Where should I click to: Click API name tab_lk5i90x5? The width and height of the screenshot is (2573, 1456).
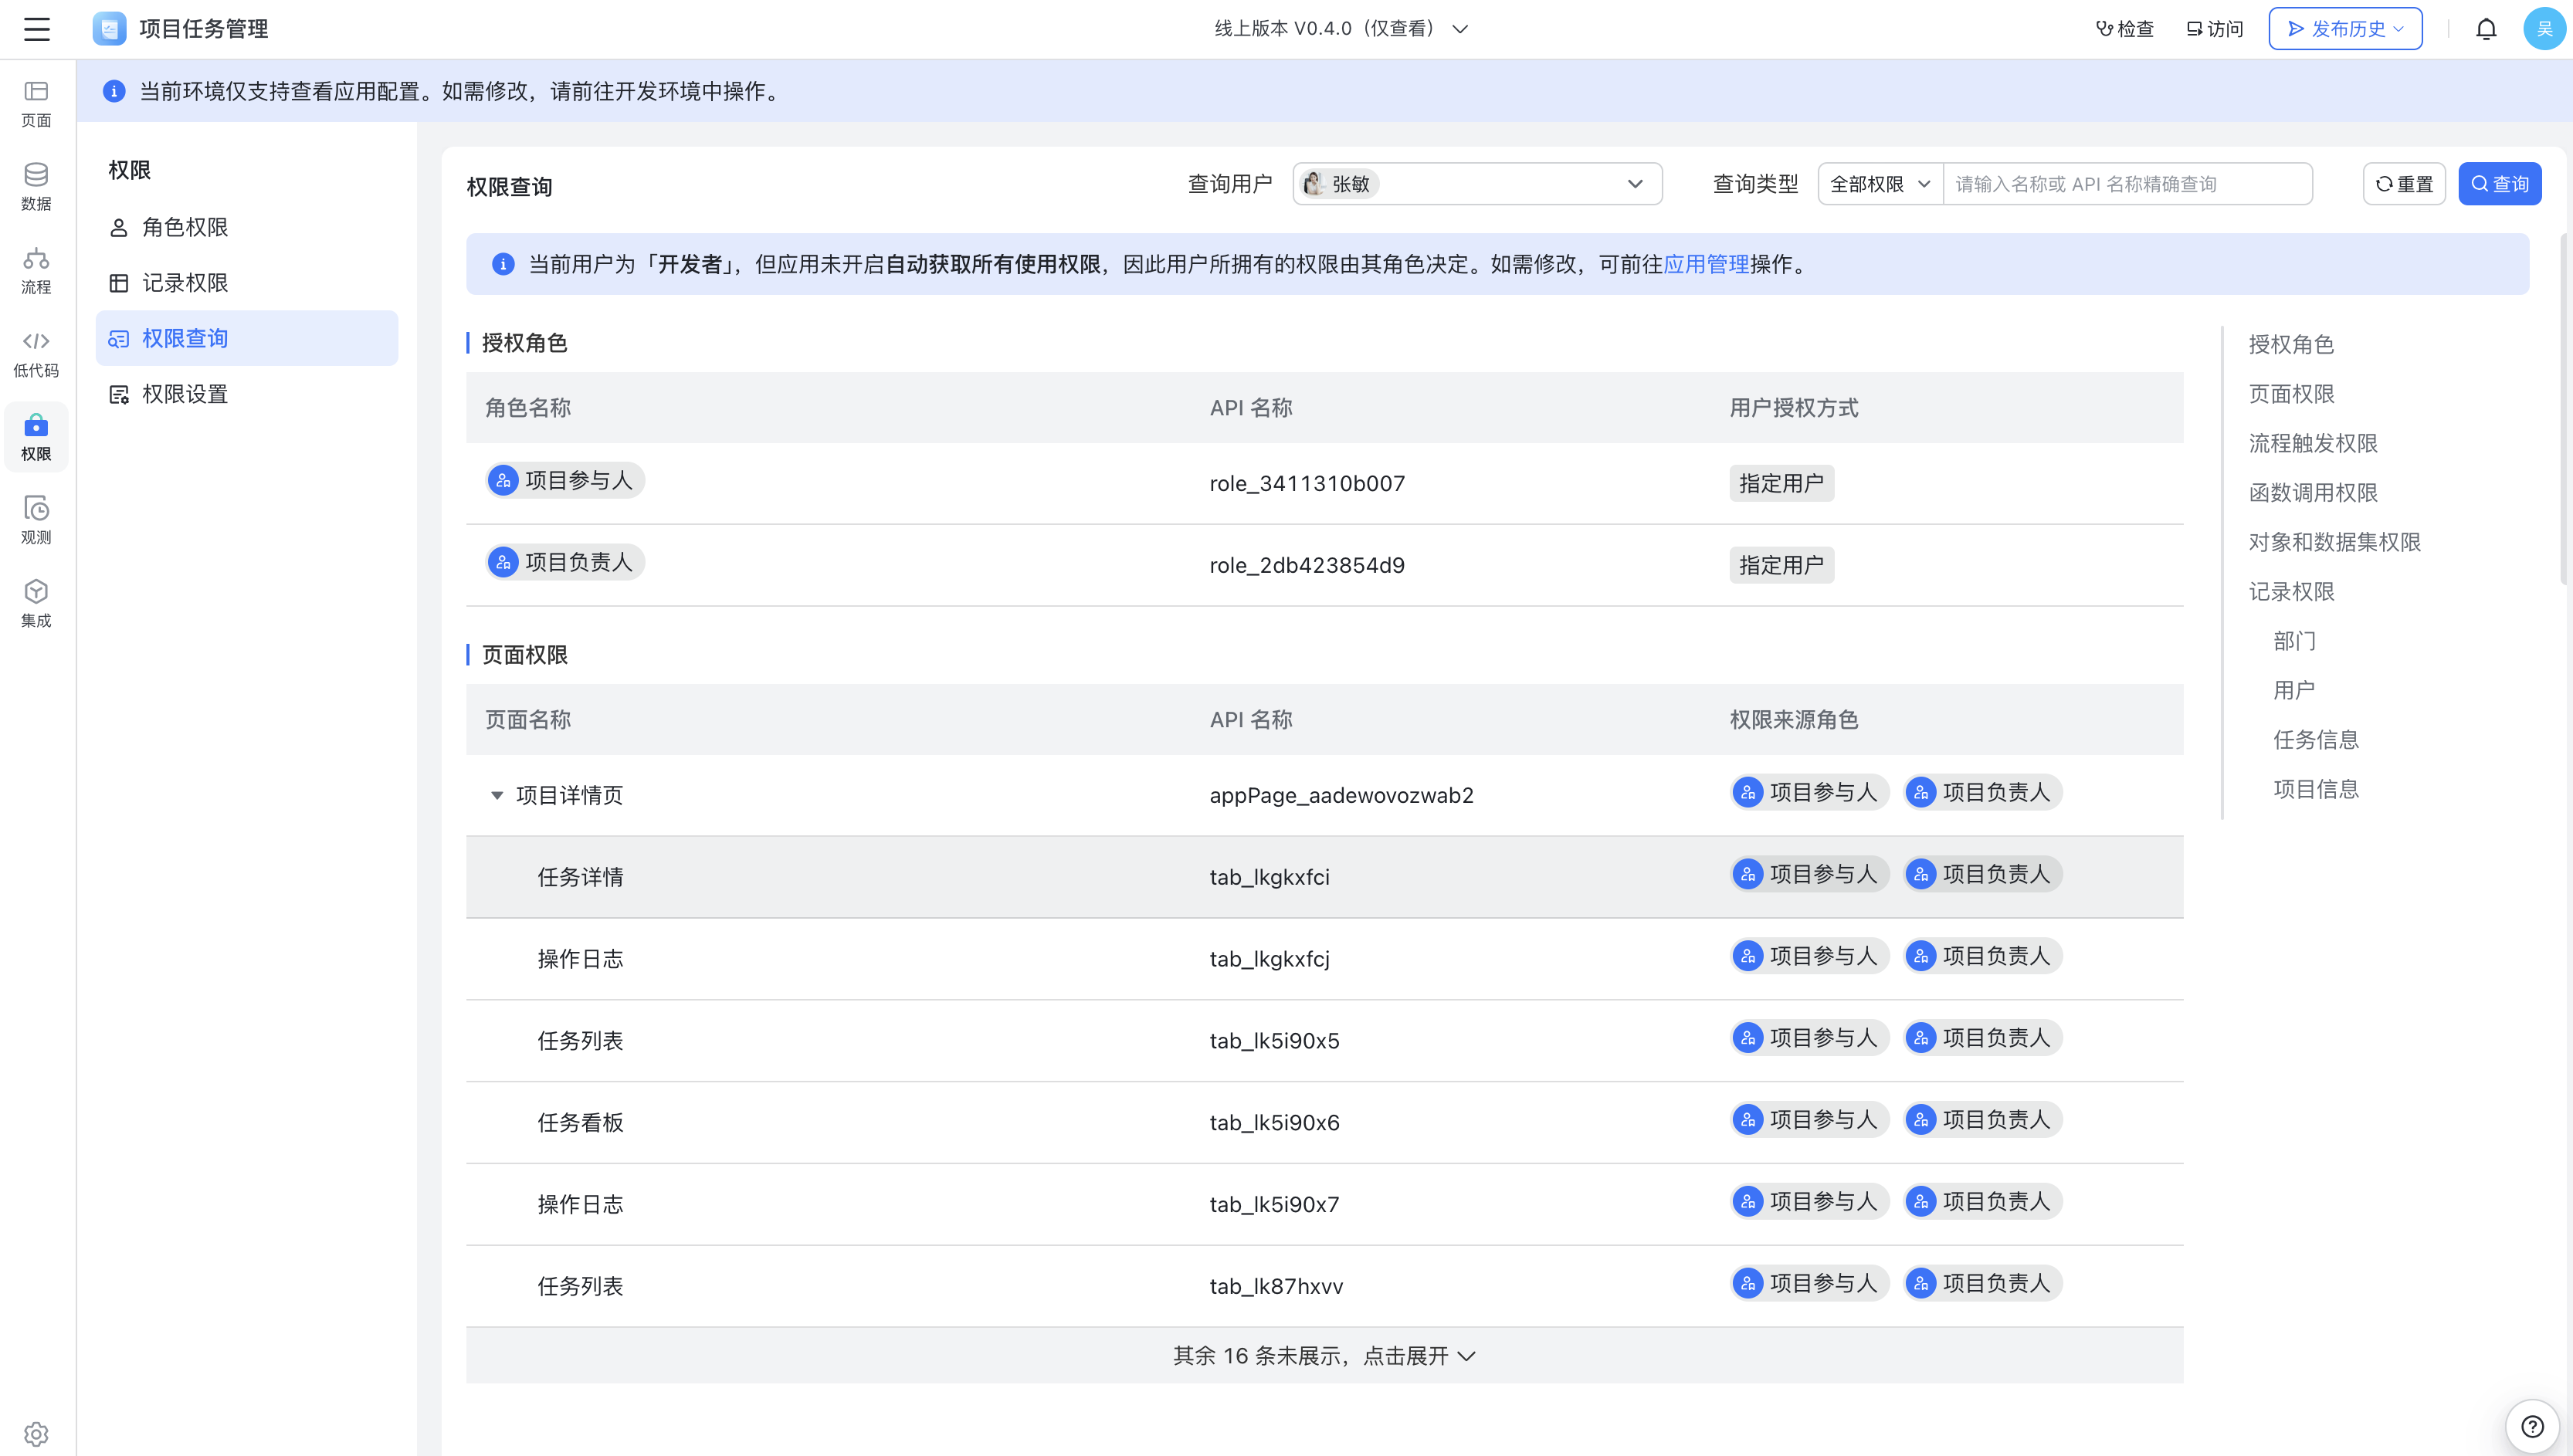click(1274, 1041)
